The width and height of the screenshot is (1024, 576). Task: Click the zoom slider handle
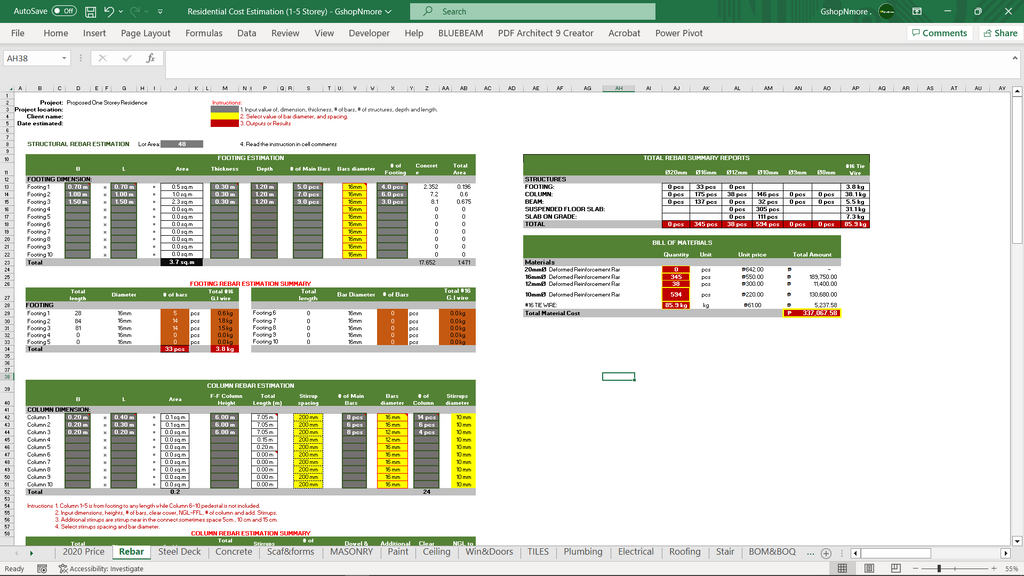click(x=939, y=569)
